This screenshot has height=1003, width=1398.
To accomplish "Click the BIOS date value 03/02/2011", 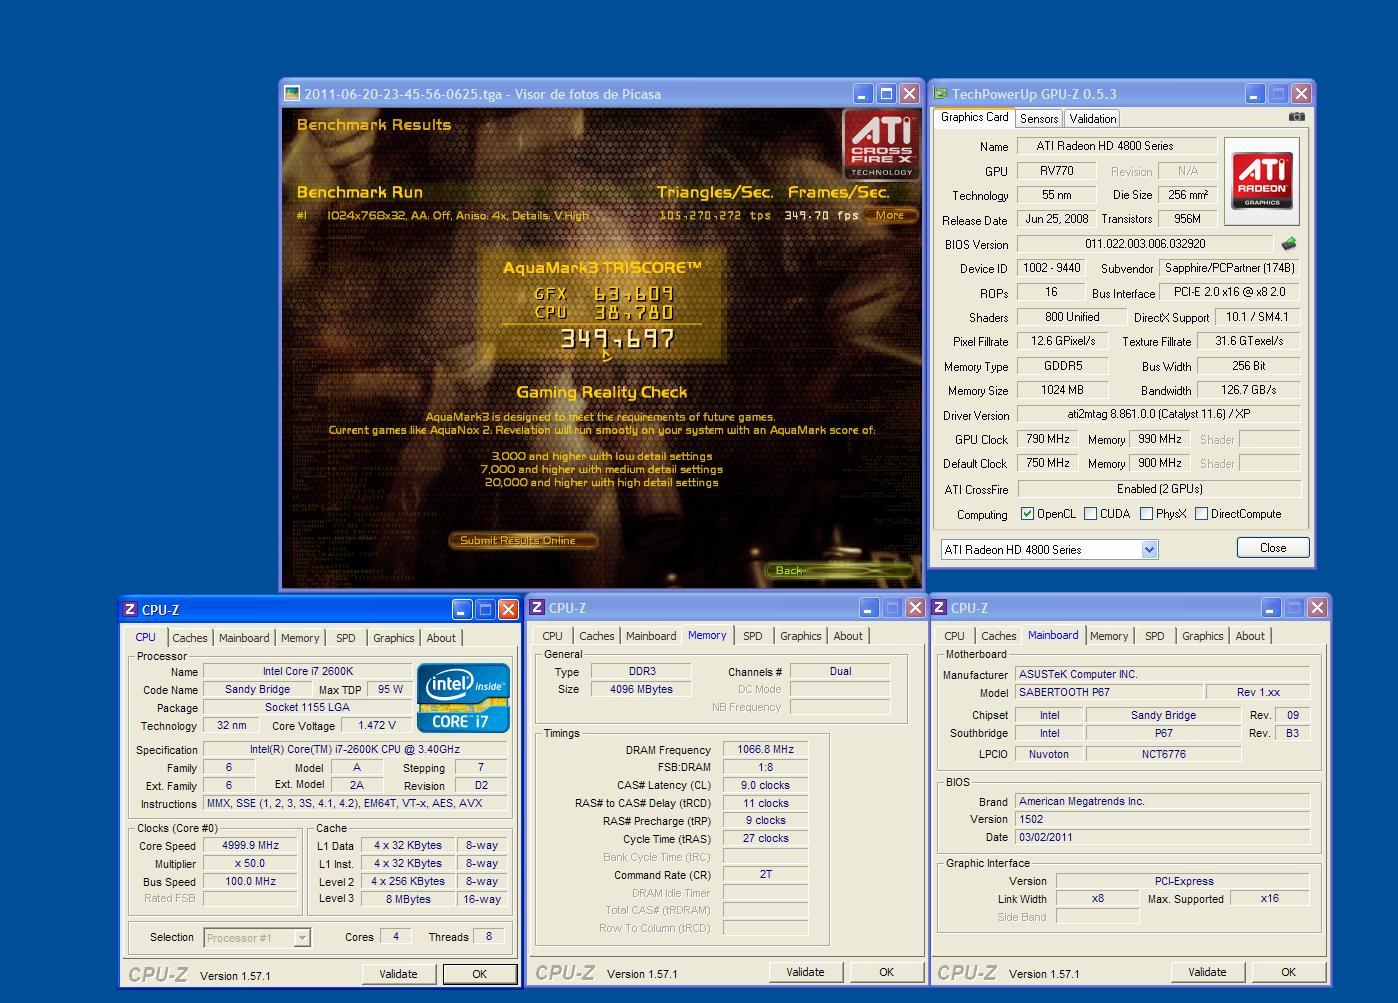I will 1162,837.
